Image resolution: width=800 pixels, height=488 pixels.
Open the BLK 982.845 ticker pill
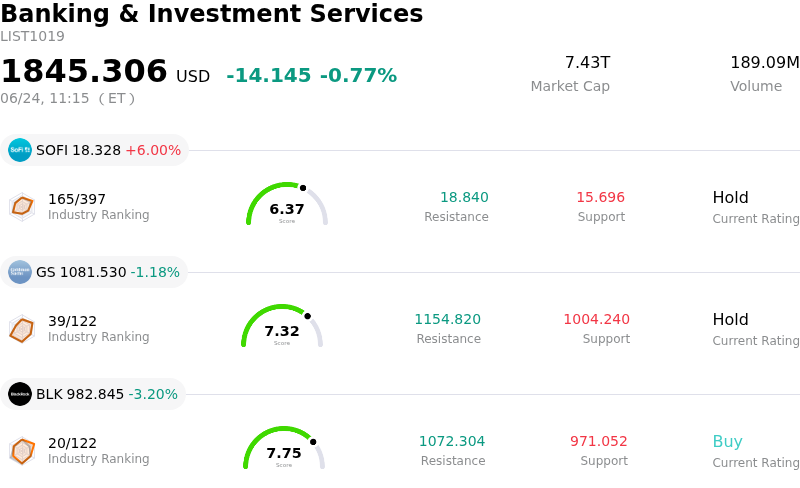93,394
